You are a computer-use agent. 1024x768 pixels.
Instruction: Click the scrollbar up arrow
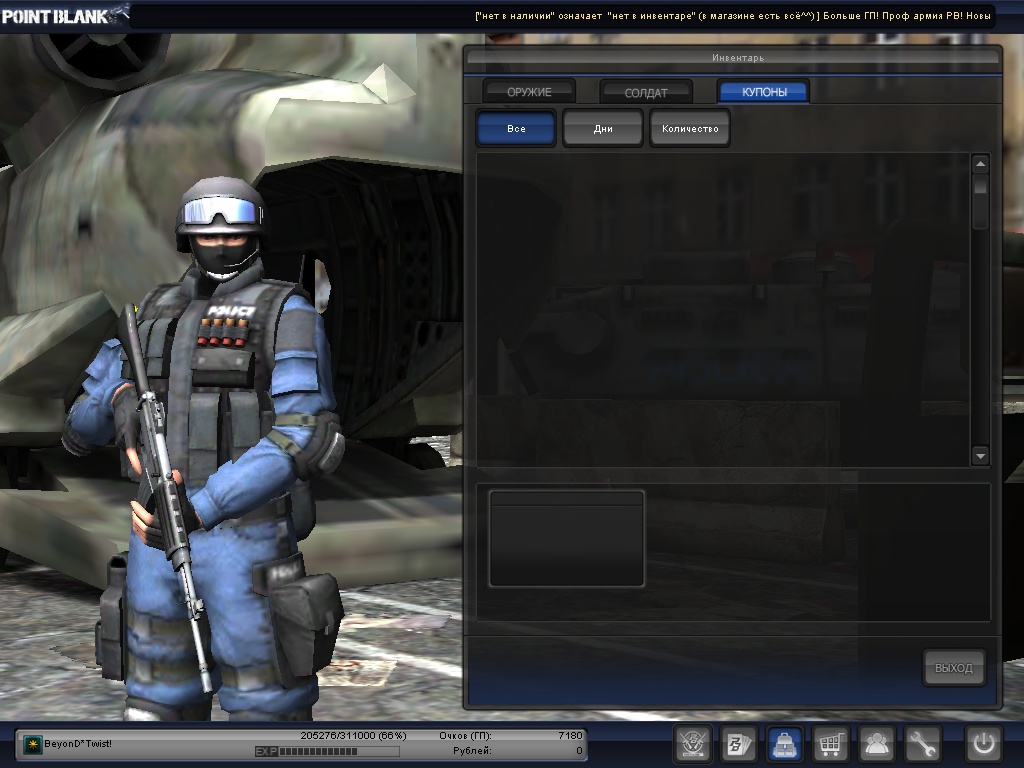coord(980,164)
